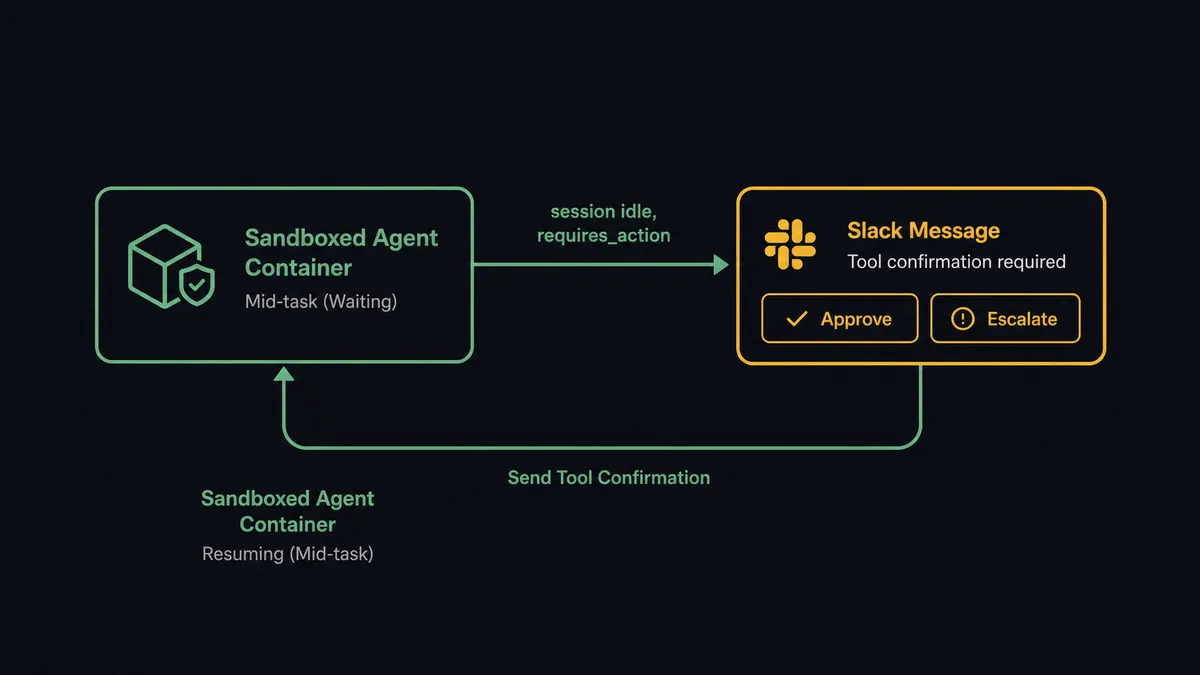Click the Escalate button
The width and height of the screenshot is (1200, 675).
coord(1006,319)
